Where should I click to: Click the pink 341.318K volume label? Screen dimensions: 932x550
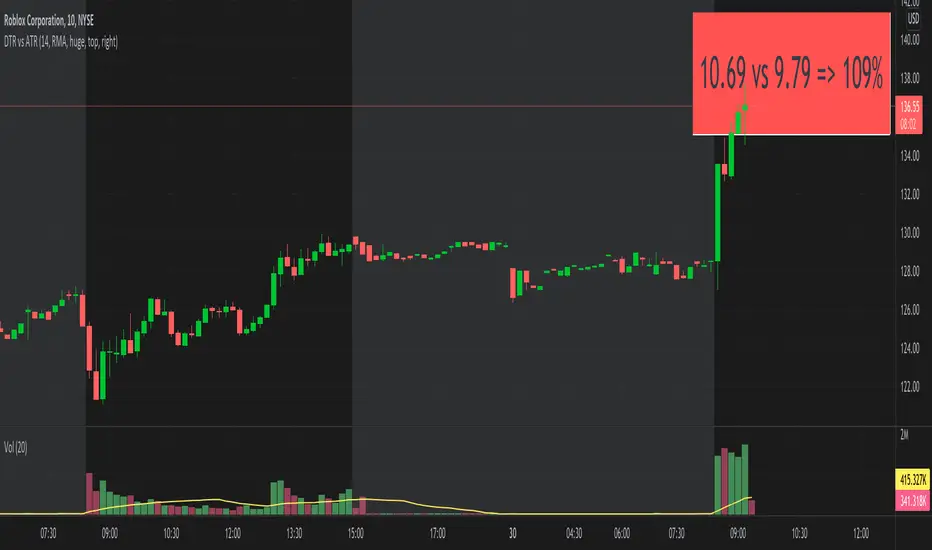(x=912, y=501)
